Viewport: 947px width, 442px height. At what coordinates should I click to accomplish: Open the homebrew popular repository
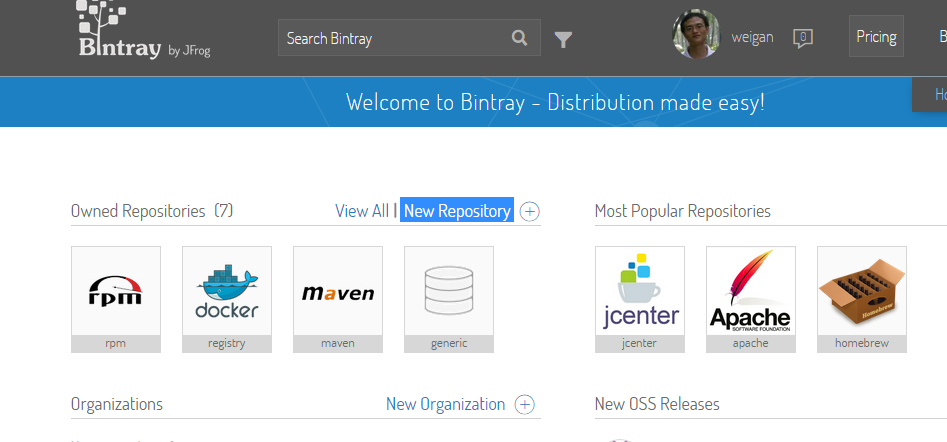(x=862, y=299)
